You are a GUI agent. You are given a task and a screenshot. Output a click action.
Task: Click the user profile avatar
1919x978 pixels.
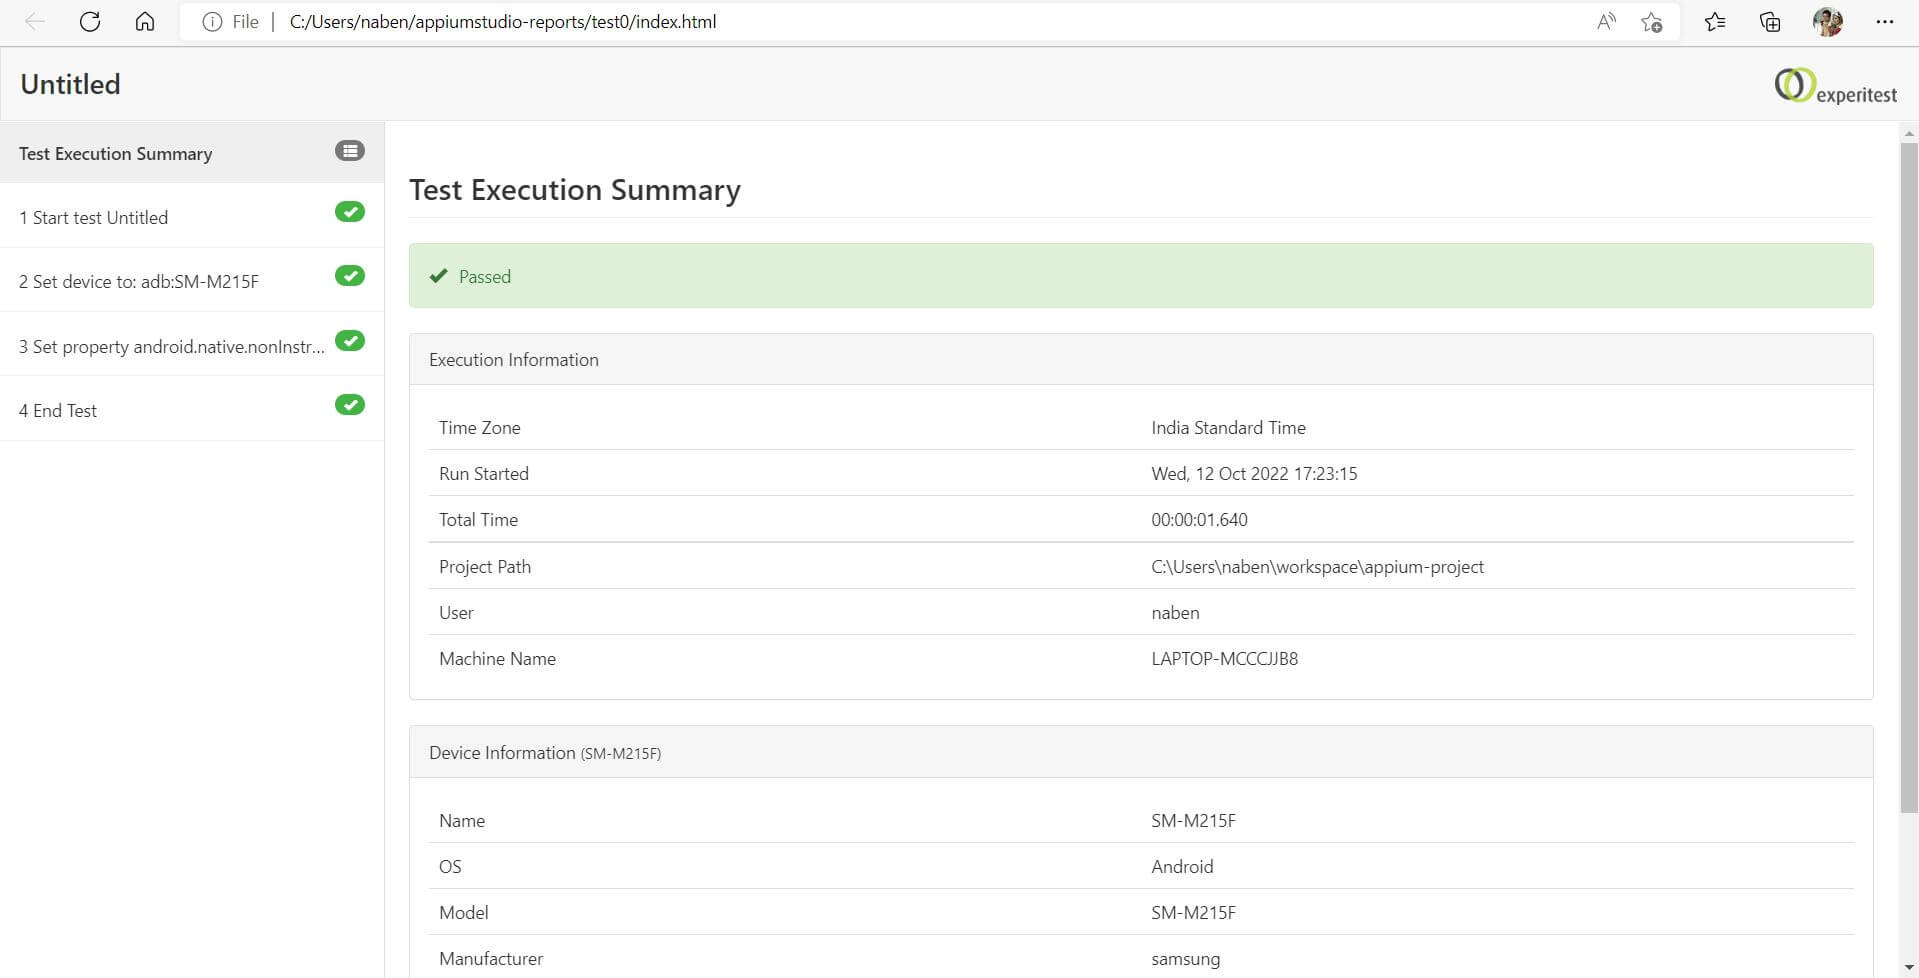(x=1827, y=22)
